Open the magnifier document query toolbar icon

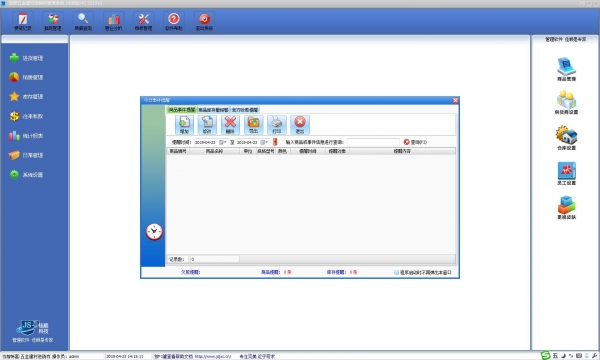(83, 21)
